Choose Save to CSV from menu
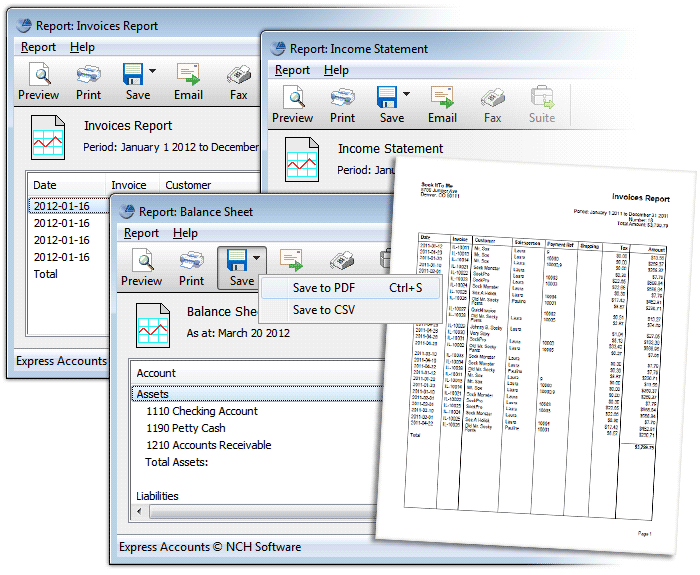Screen dimensions: 700x575 point(324,310)
